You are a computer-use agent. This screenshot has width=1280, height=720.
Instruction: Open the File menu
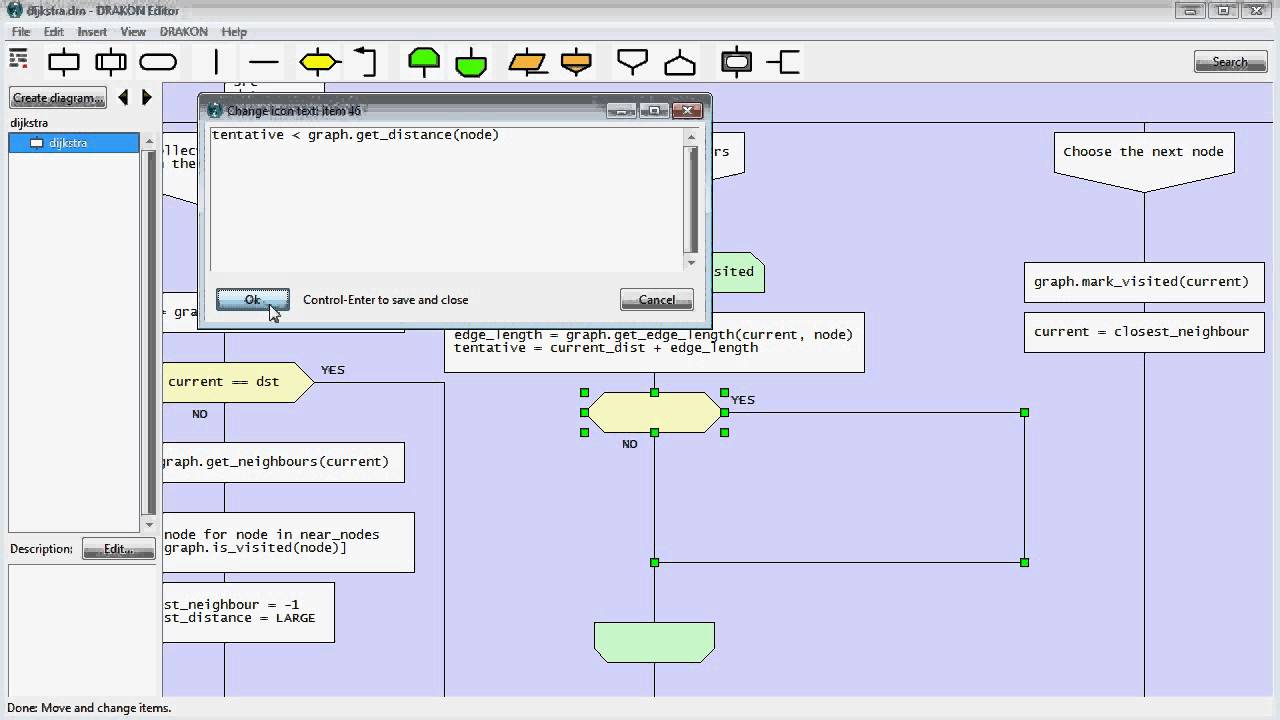[21, 32]
